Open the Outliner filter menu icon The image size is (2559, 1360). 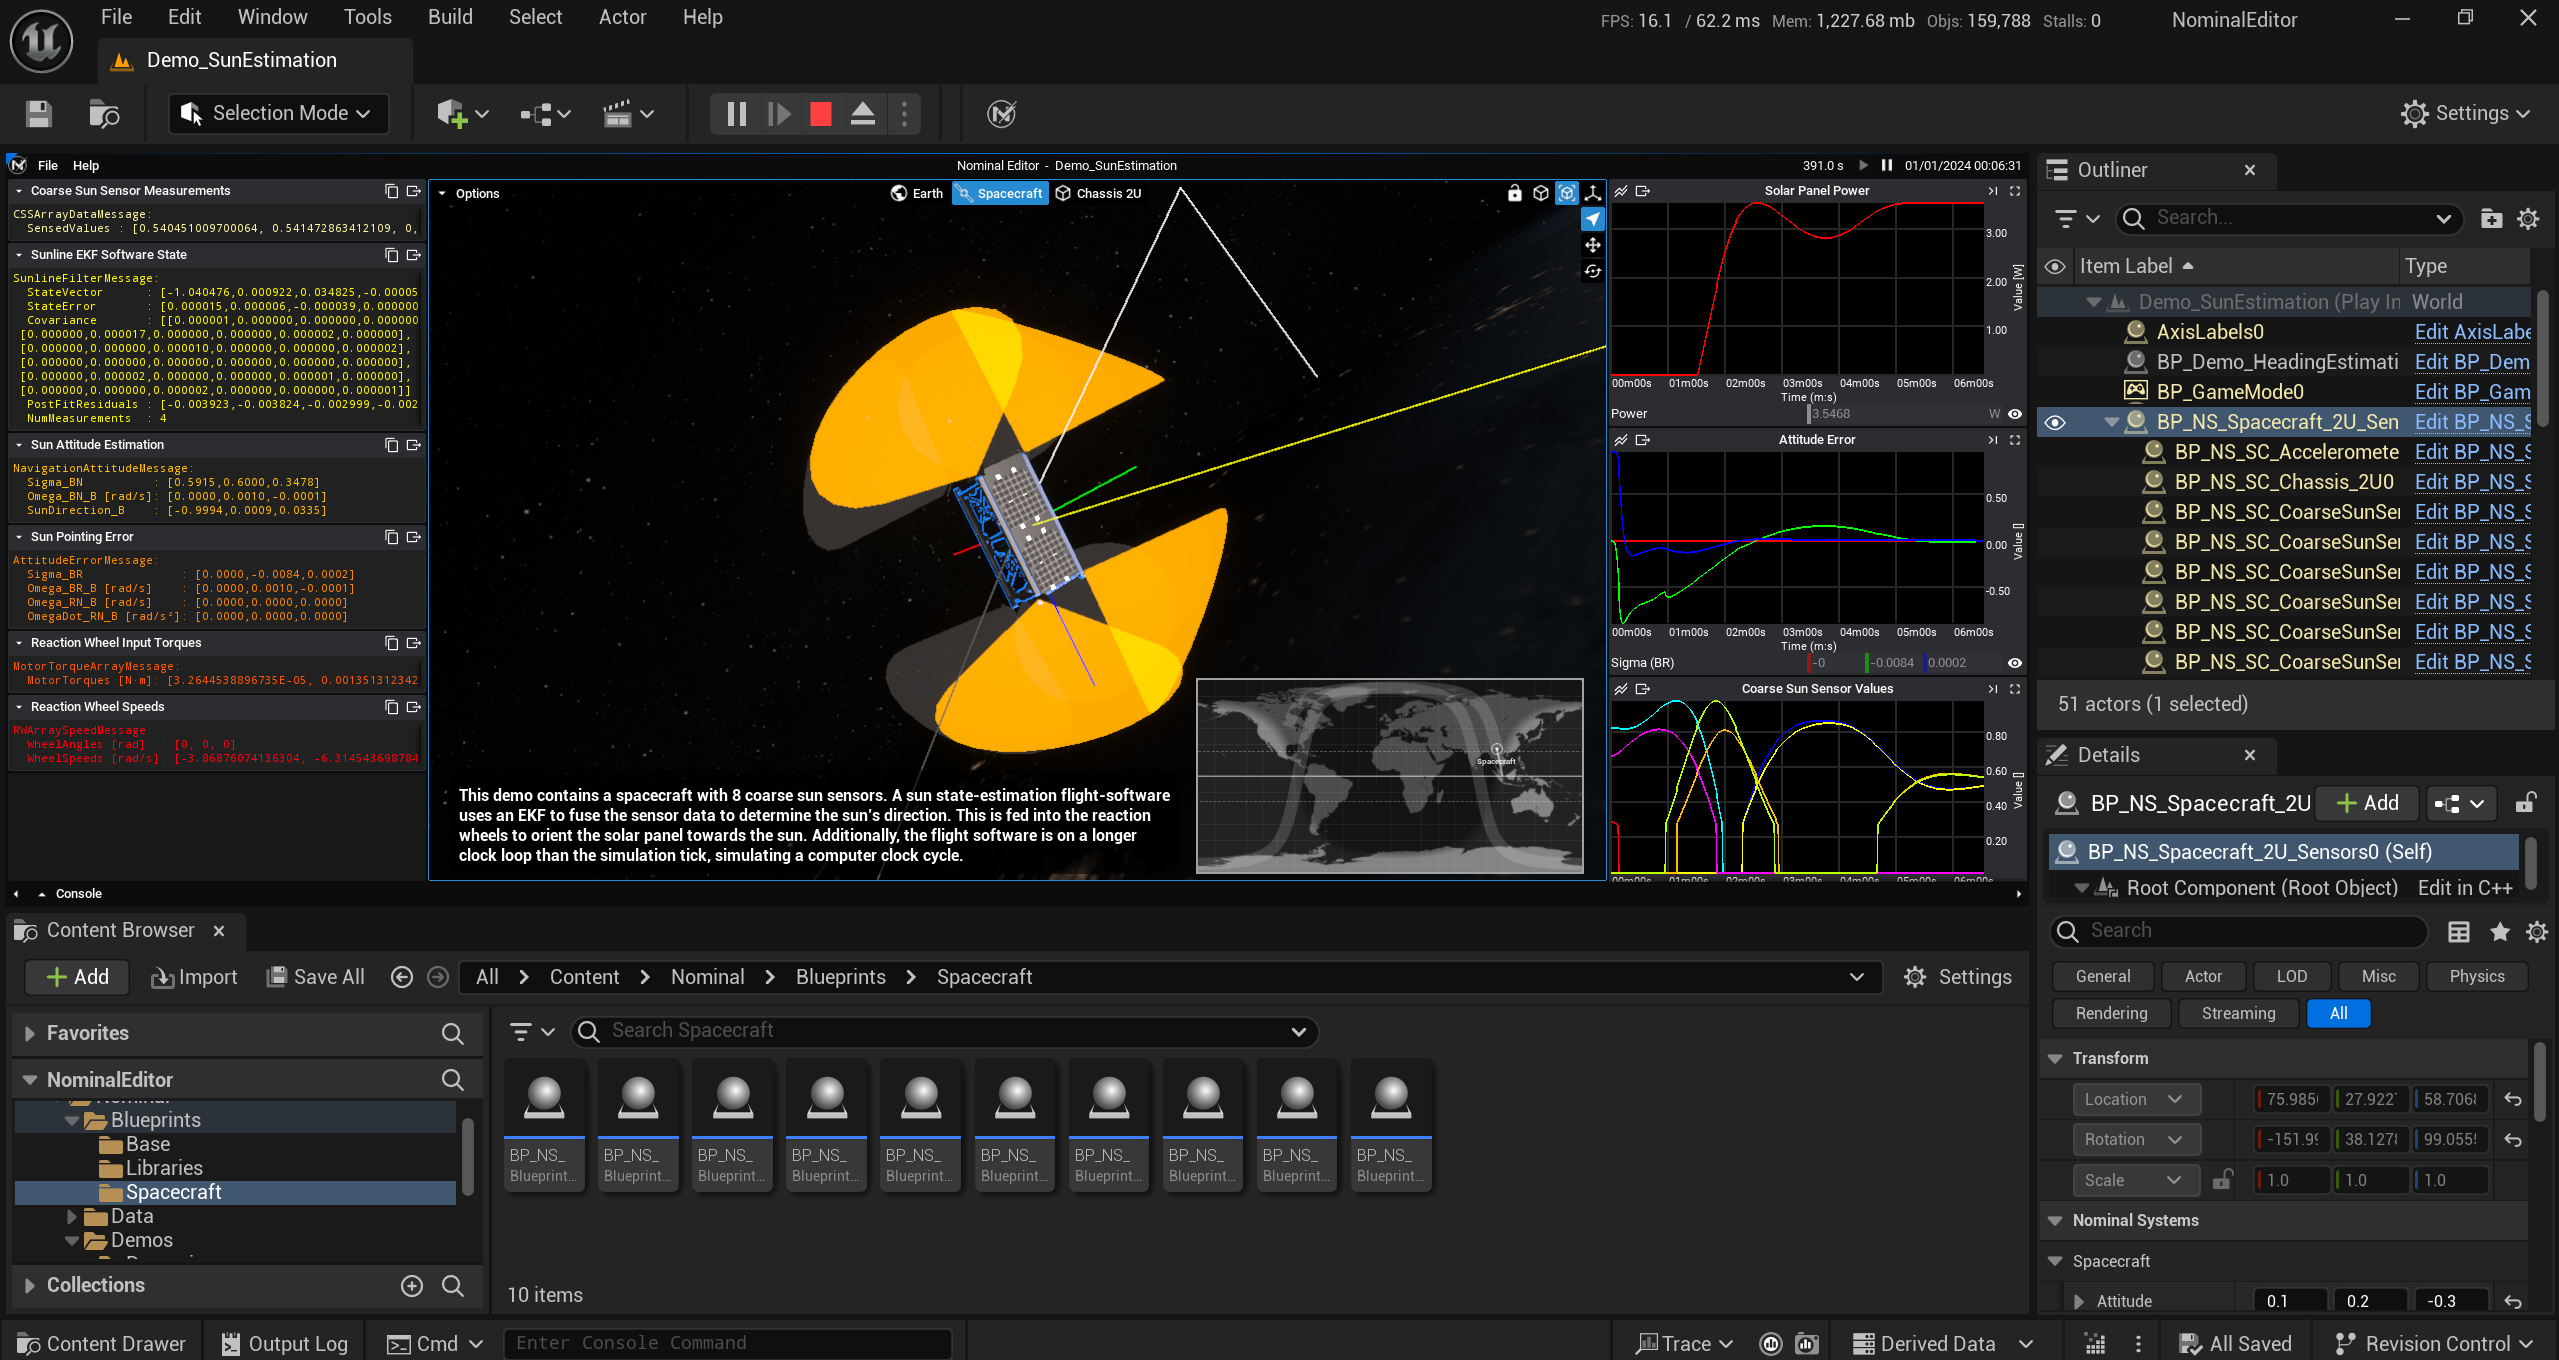[x=2076, y=218]
